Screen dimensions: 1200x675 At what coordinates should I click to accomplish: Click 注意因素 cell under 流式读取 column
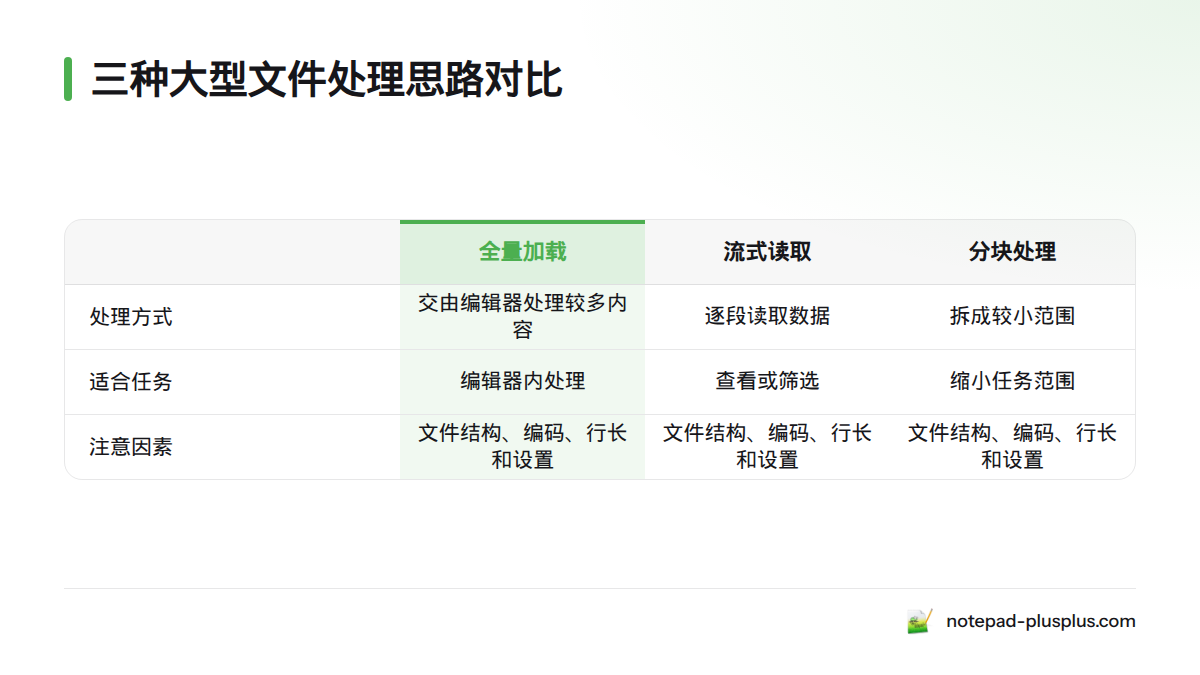point(767,447)
